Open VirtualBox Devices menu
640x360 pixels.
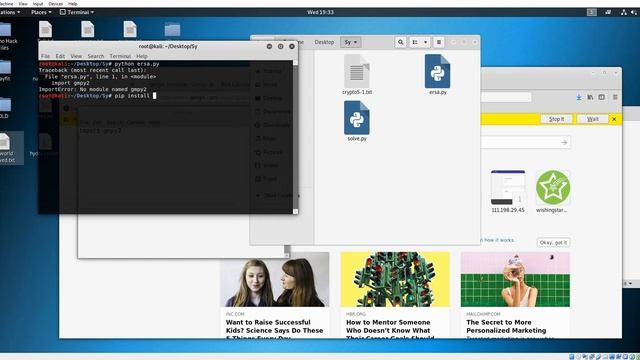(56, 3)
